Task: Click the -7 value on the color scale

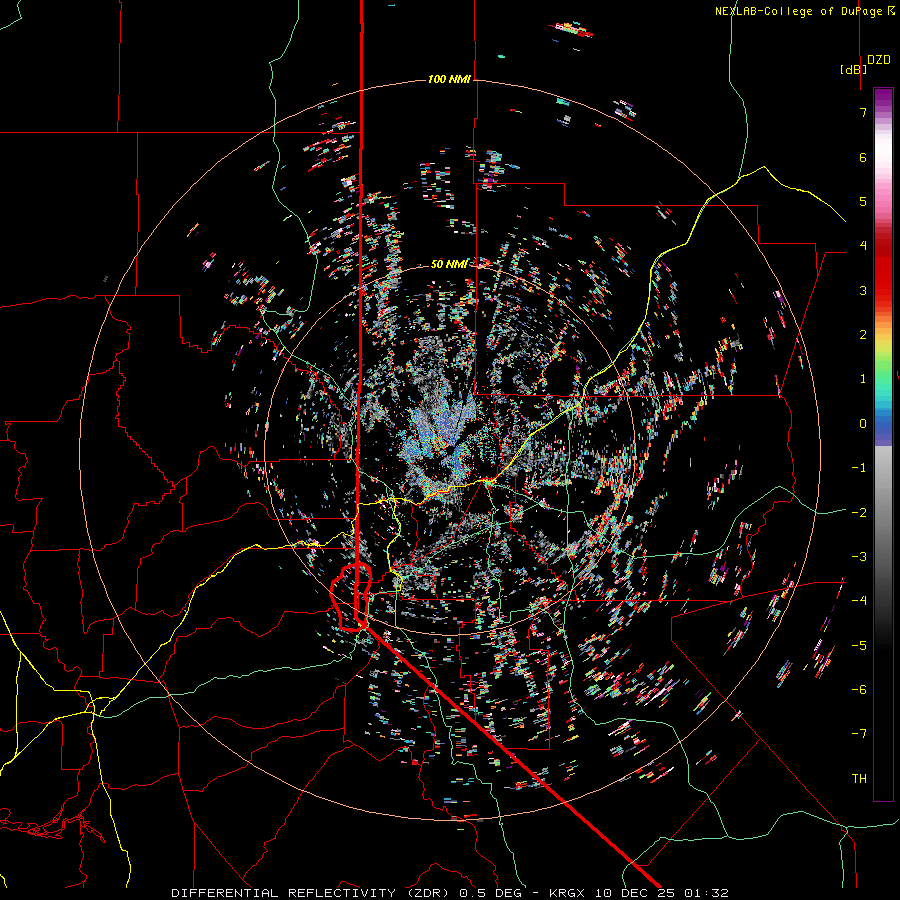Action: (x=859, y=734)
